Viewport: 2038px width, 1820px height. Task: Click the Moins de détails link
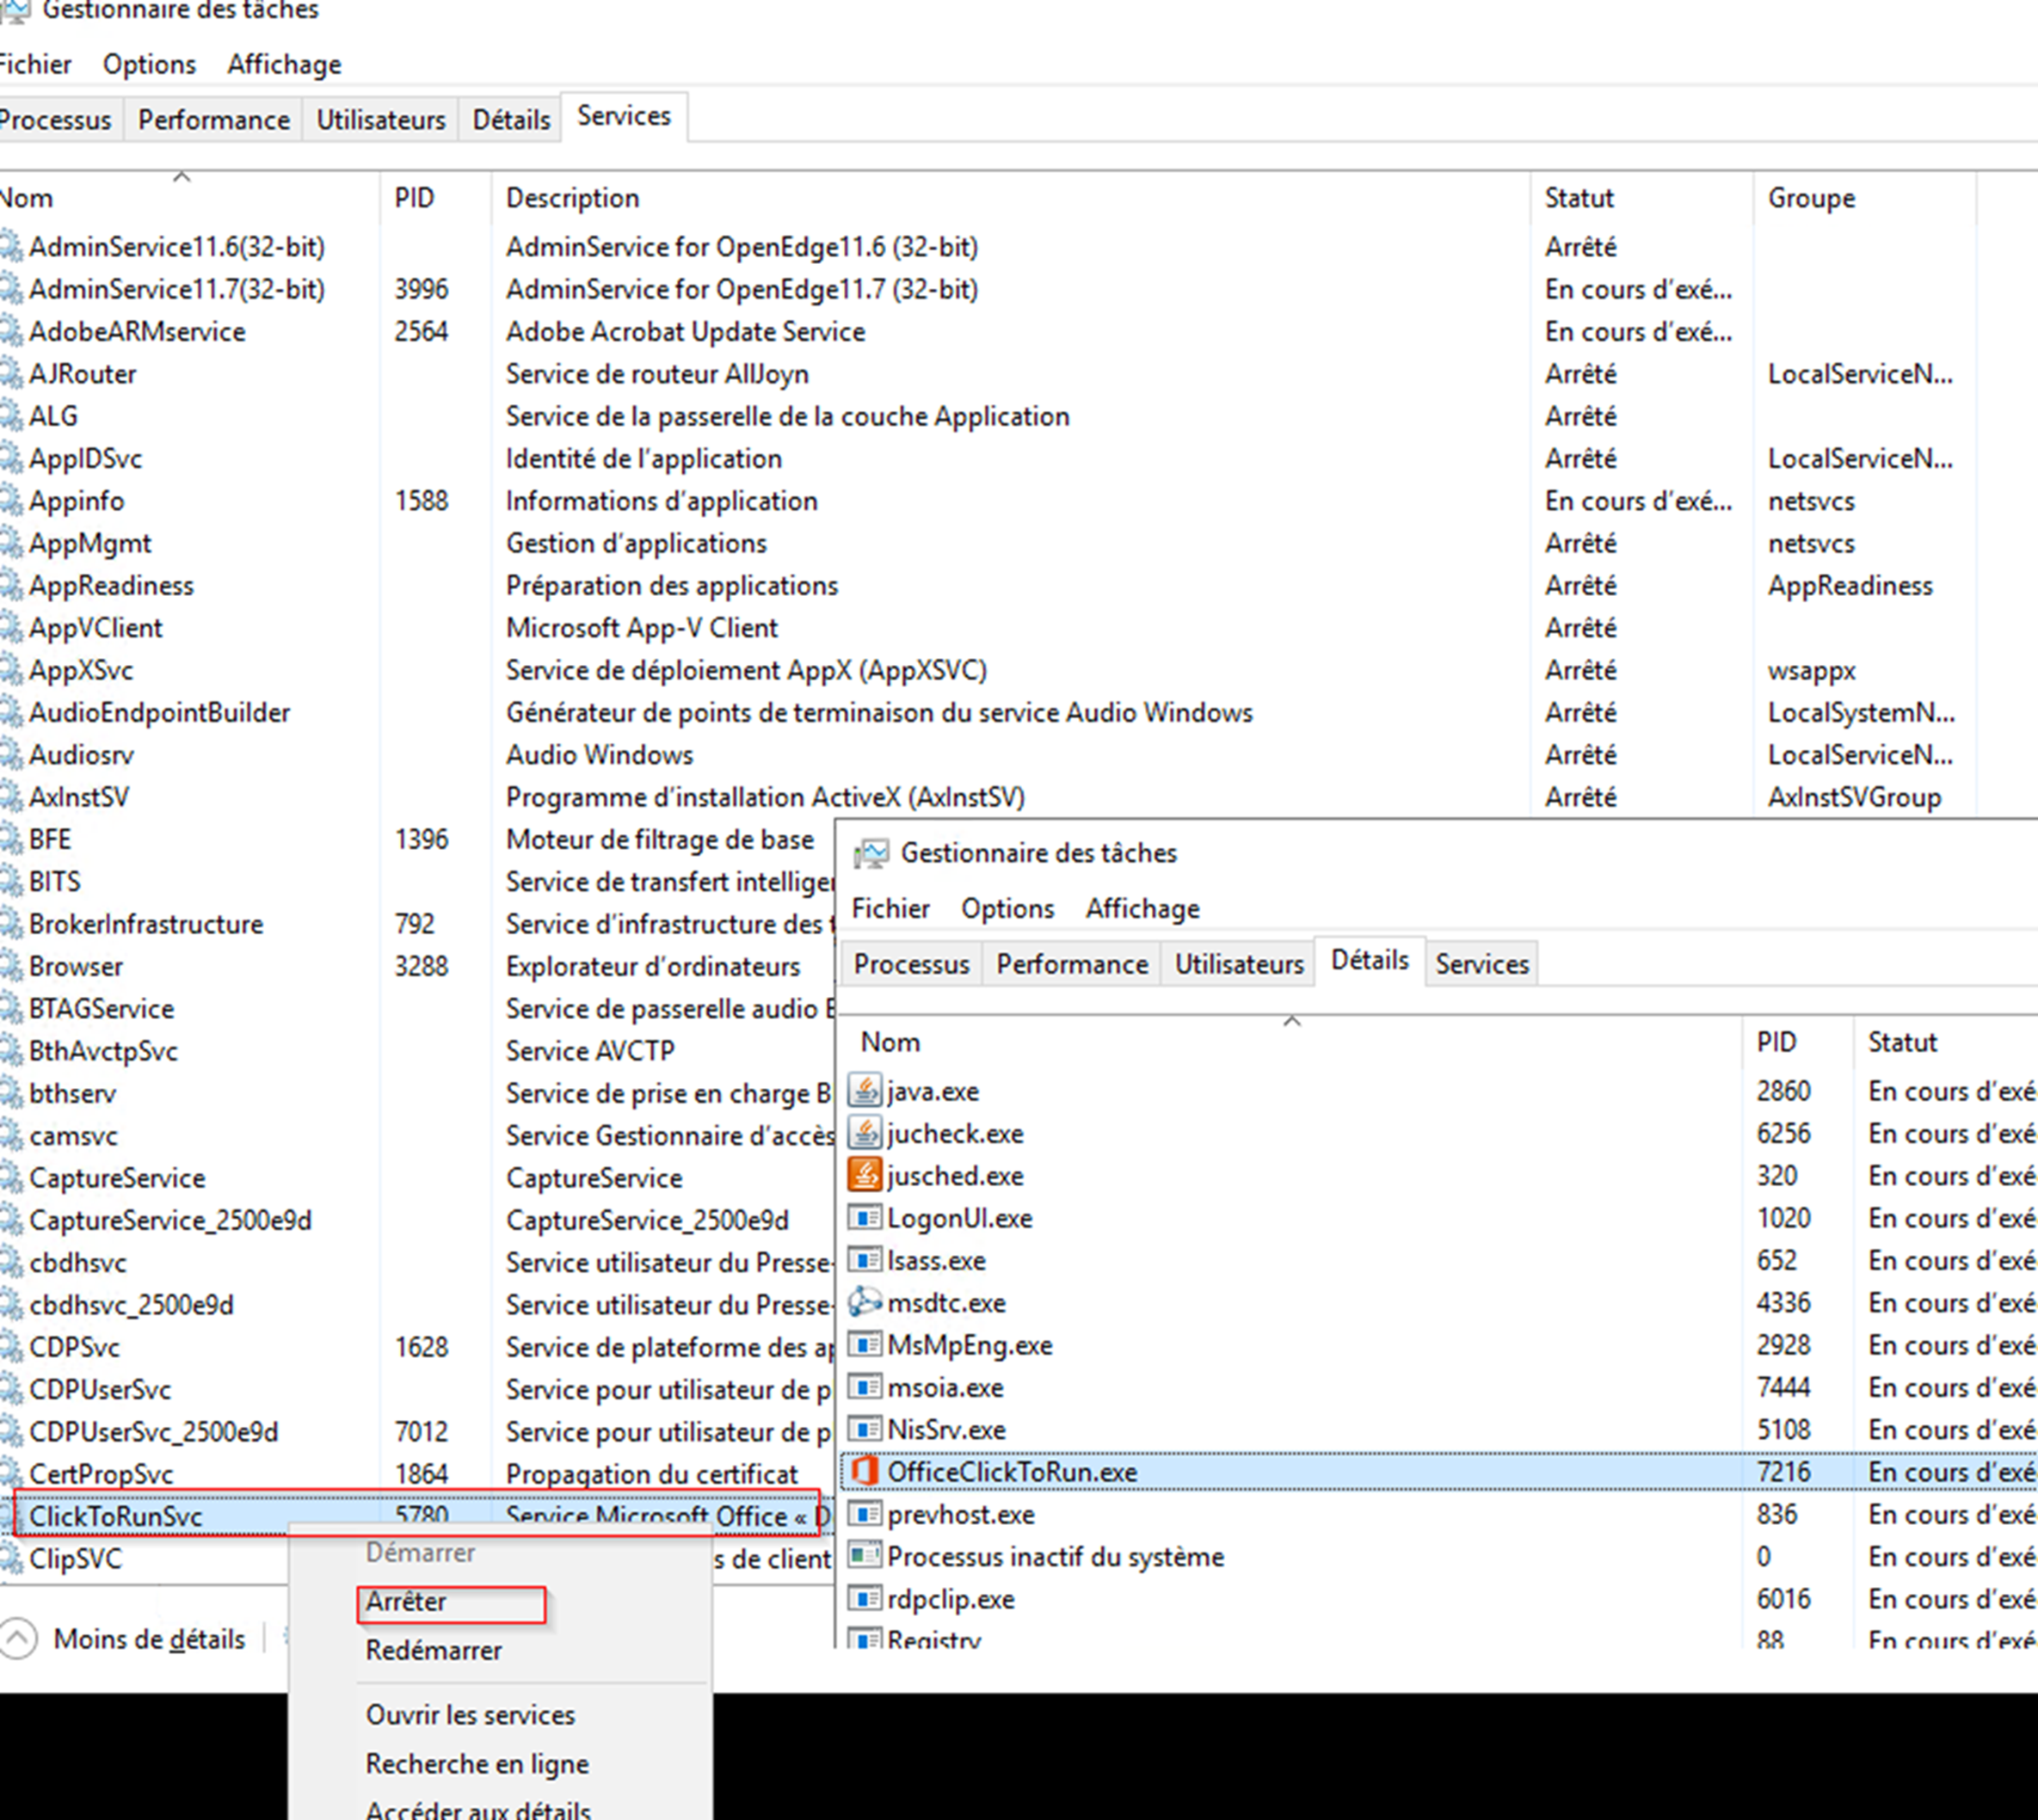[x=149, y=1639]
